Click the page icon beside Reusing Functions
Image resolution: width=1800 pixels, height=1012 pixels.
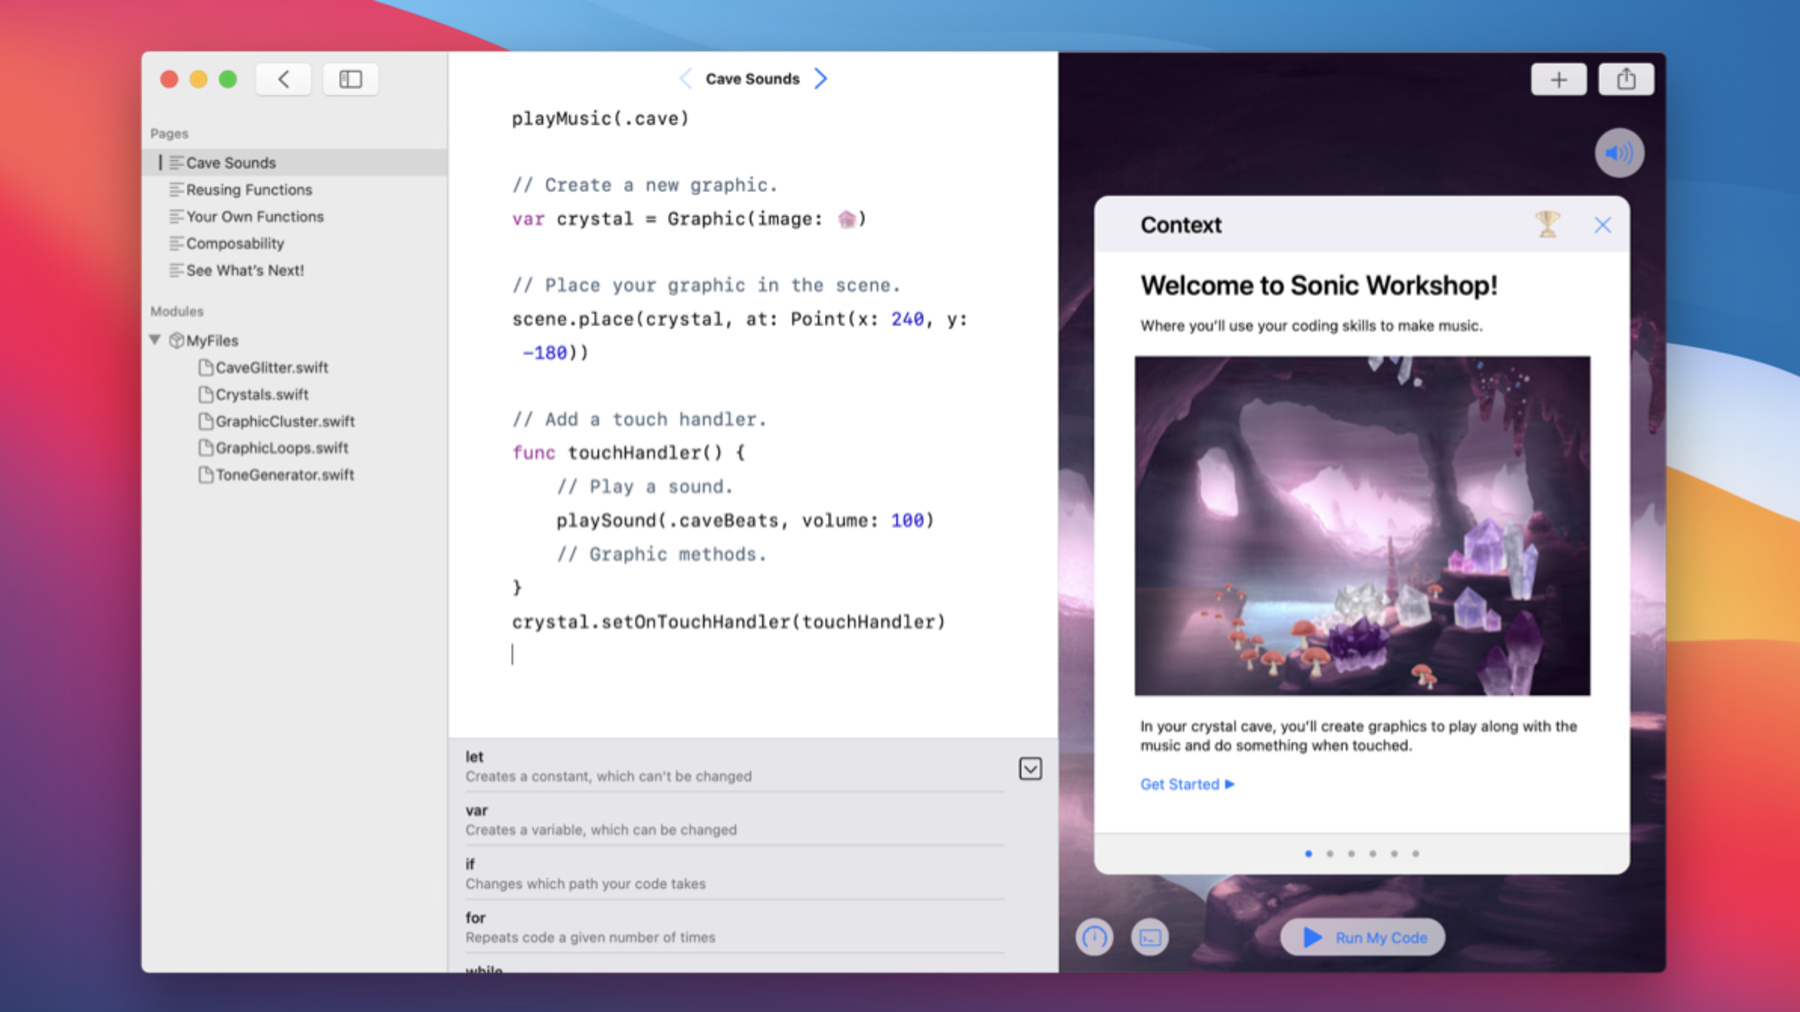click(x=176, y=189)
